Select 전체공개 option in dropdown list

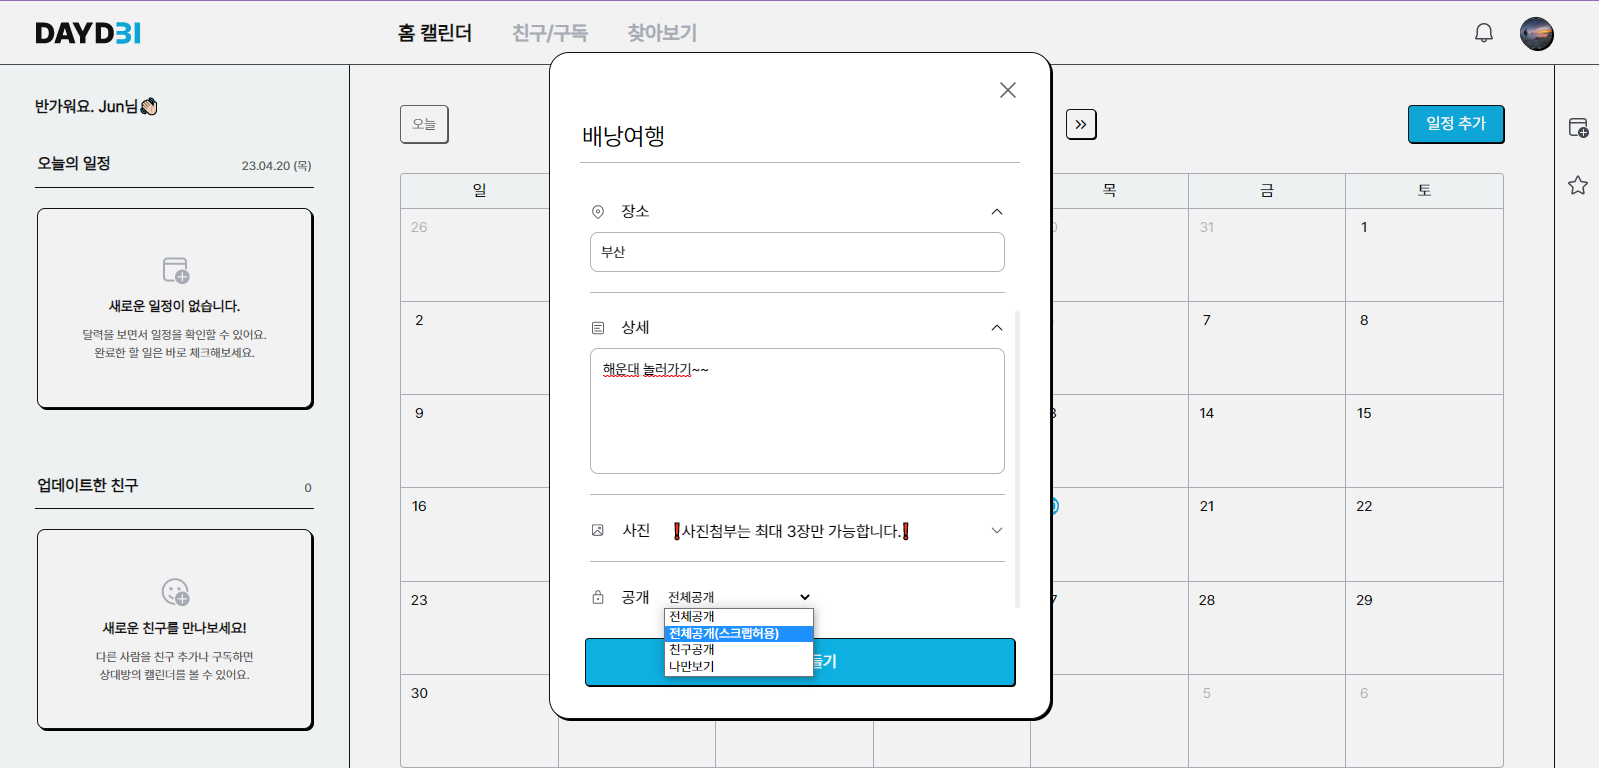739,617
